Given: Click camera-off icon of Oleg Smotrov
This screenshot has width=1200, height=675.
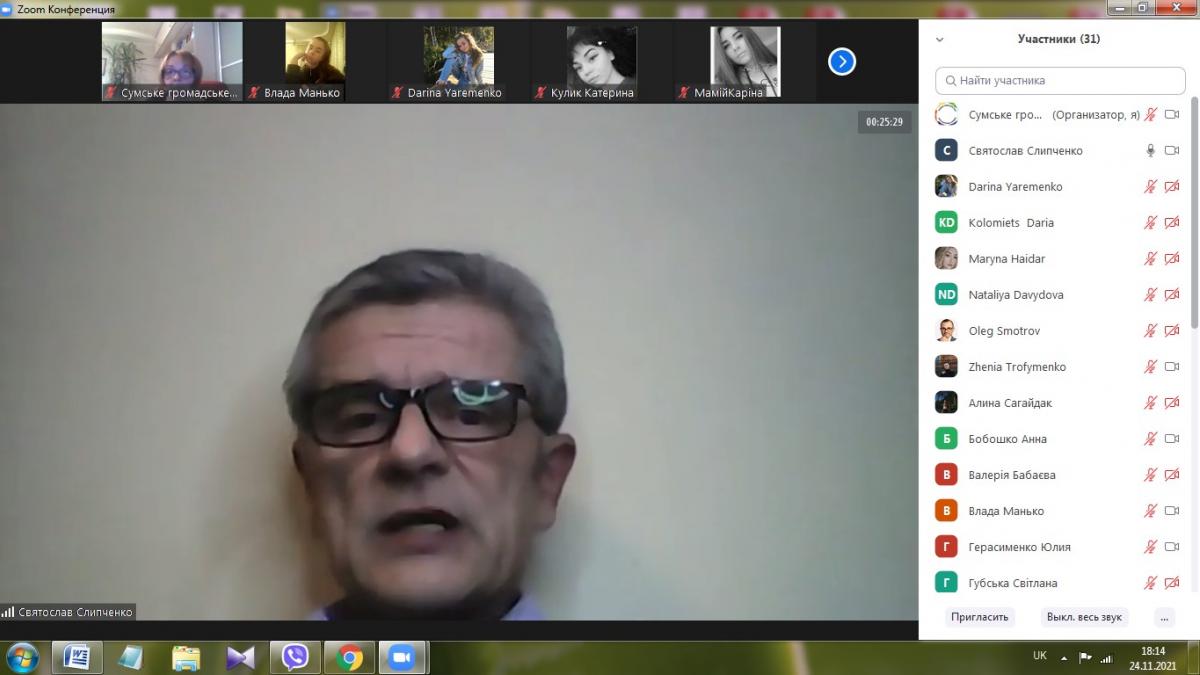Looking at the screenshot, I should (x=1172, y=331).
